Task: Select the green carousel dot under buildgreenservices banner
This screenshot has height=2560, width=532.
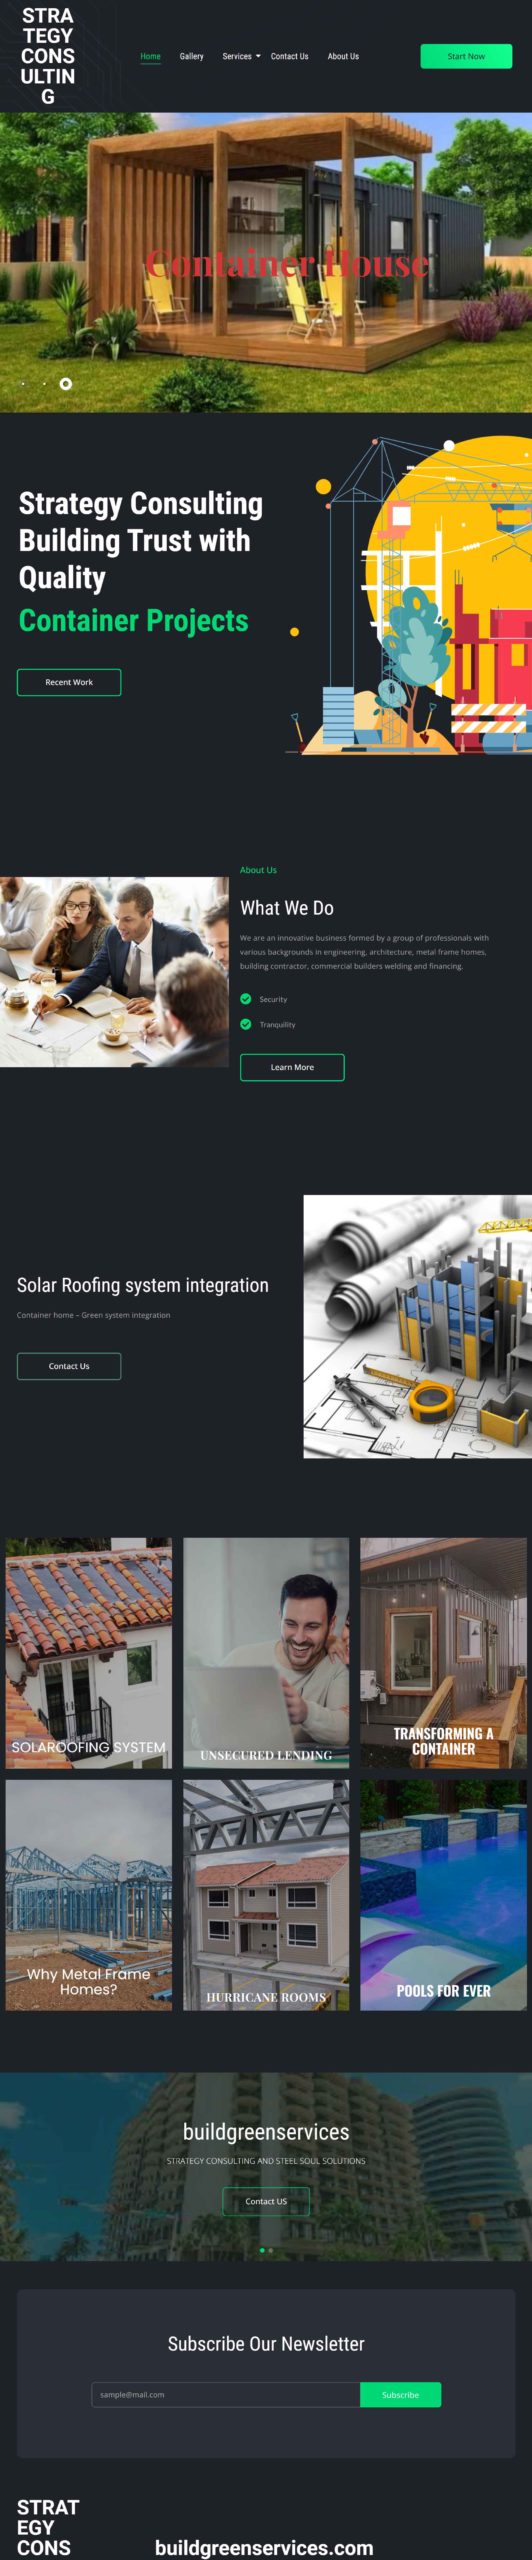Action: 262,2250
